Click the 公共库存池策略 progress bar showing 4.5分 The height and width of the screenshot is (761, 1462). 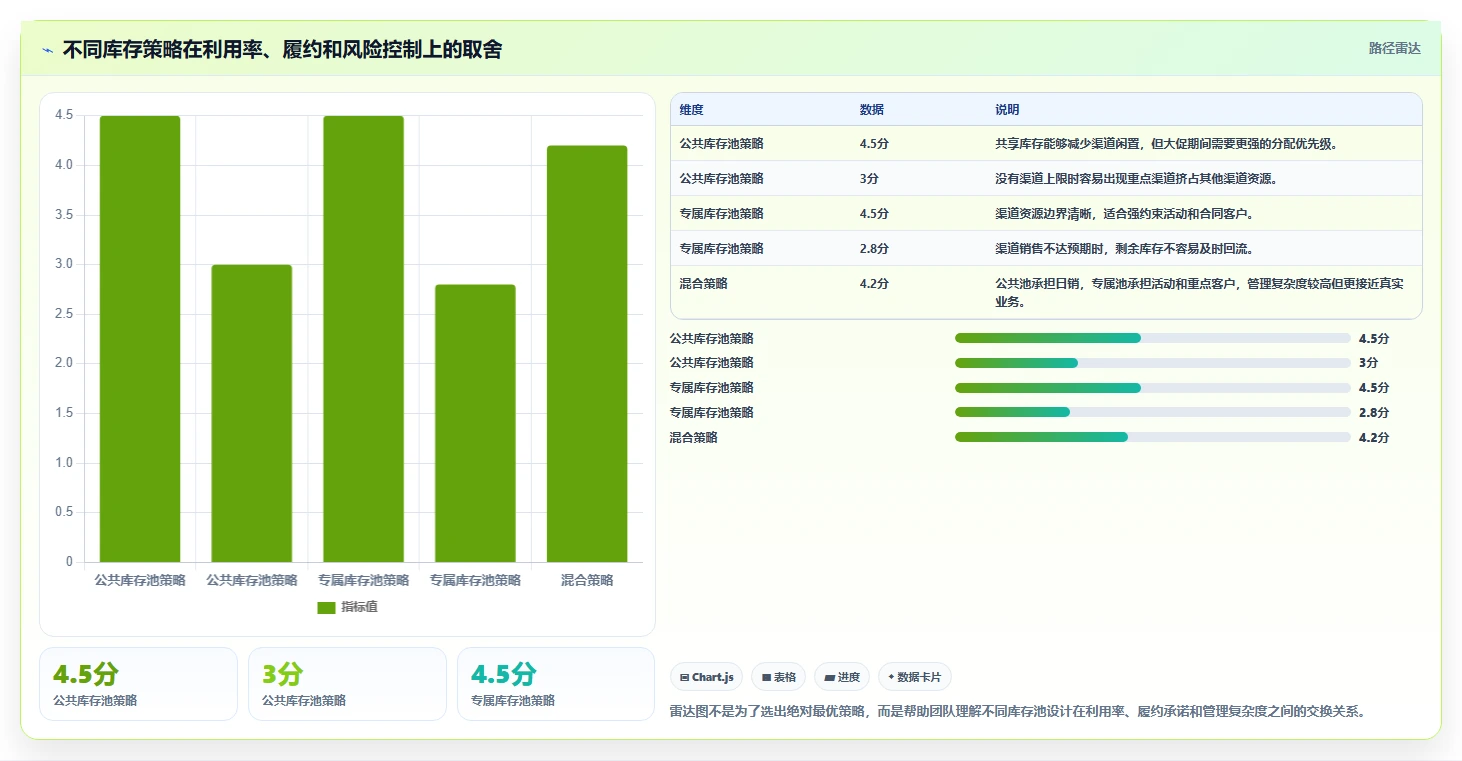(1152, 338)
